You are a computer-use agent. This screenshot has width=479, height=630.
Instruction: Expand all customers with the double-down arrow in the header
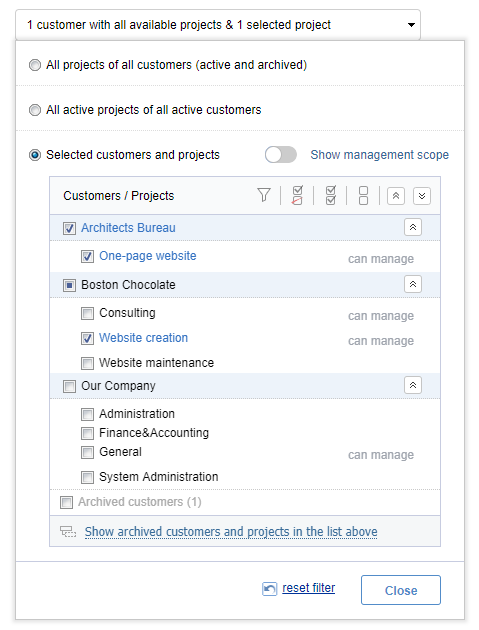[x=422, y=196]
